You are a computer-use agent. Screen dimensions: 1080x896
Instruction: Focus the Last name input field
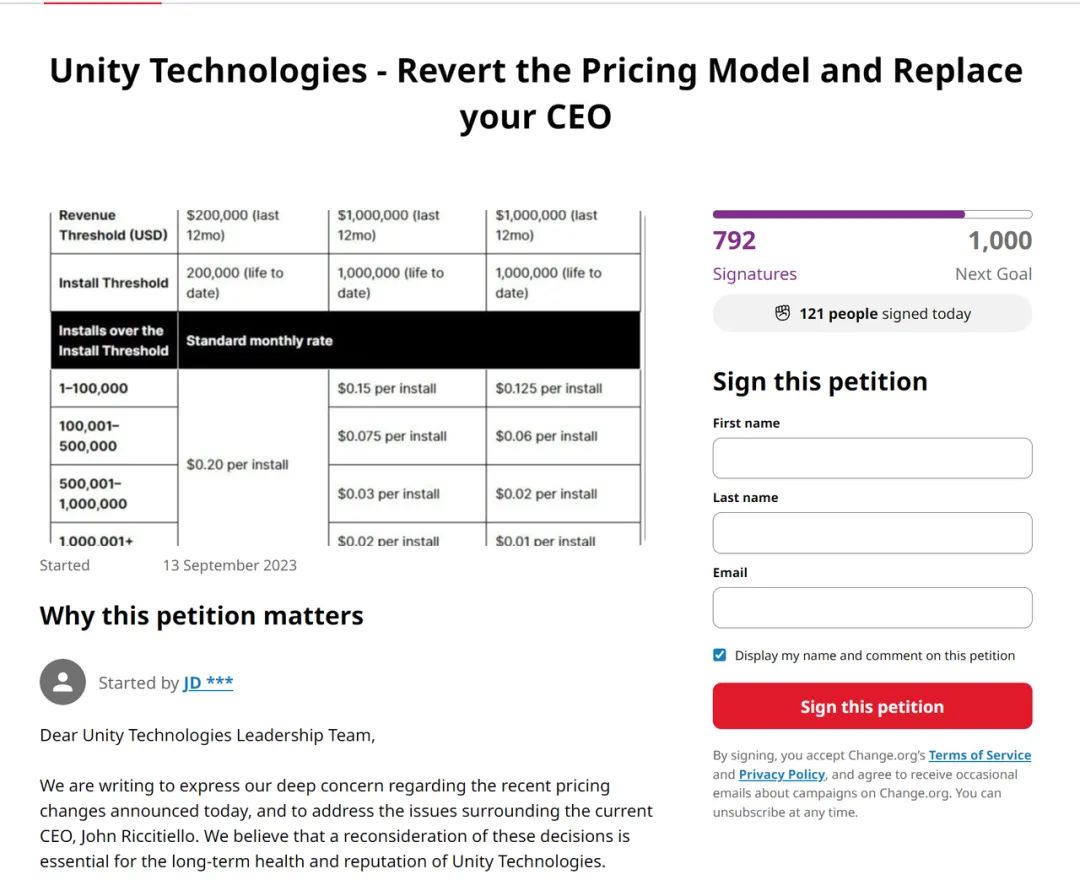[x=872, y=533]
